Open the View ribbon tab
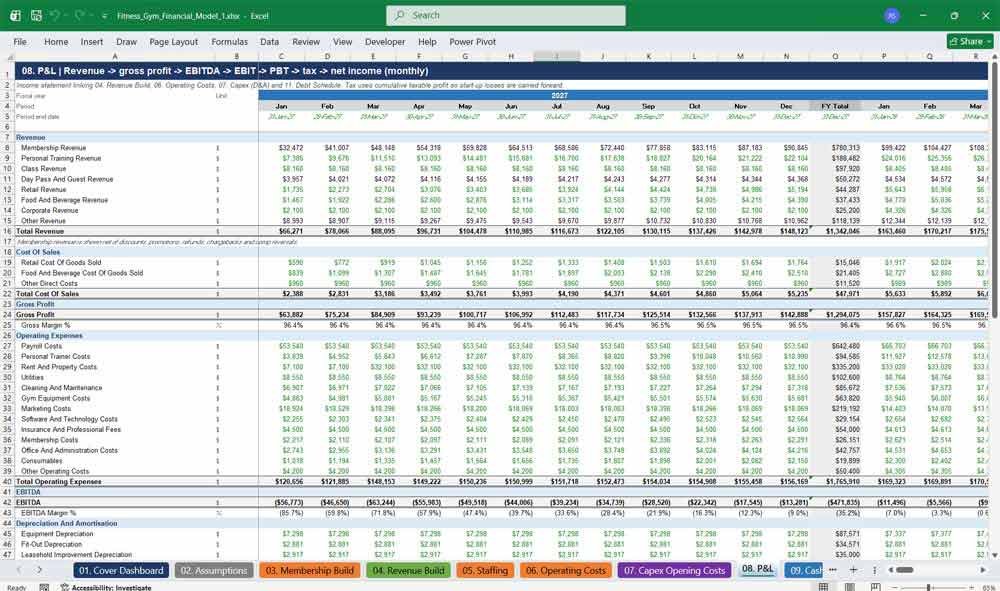 (342, 41)
